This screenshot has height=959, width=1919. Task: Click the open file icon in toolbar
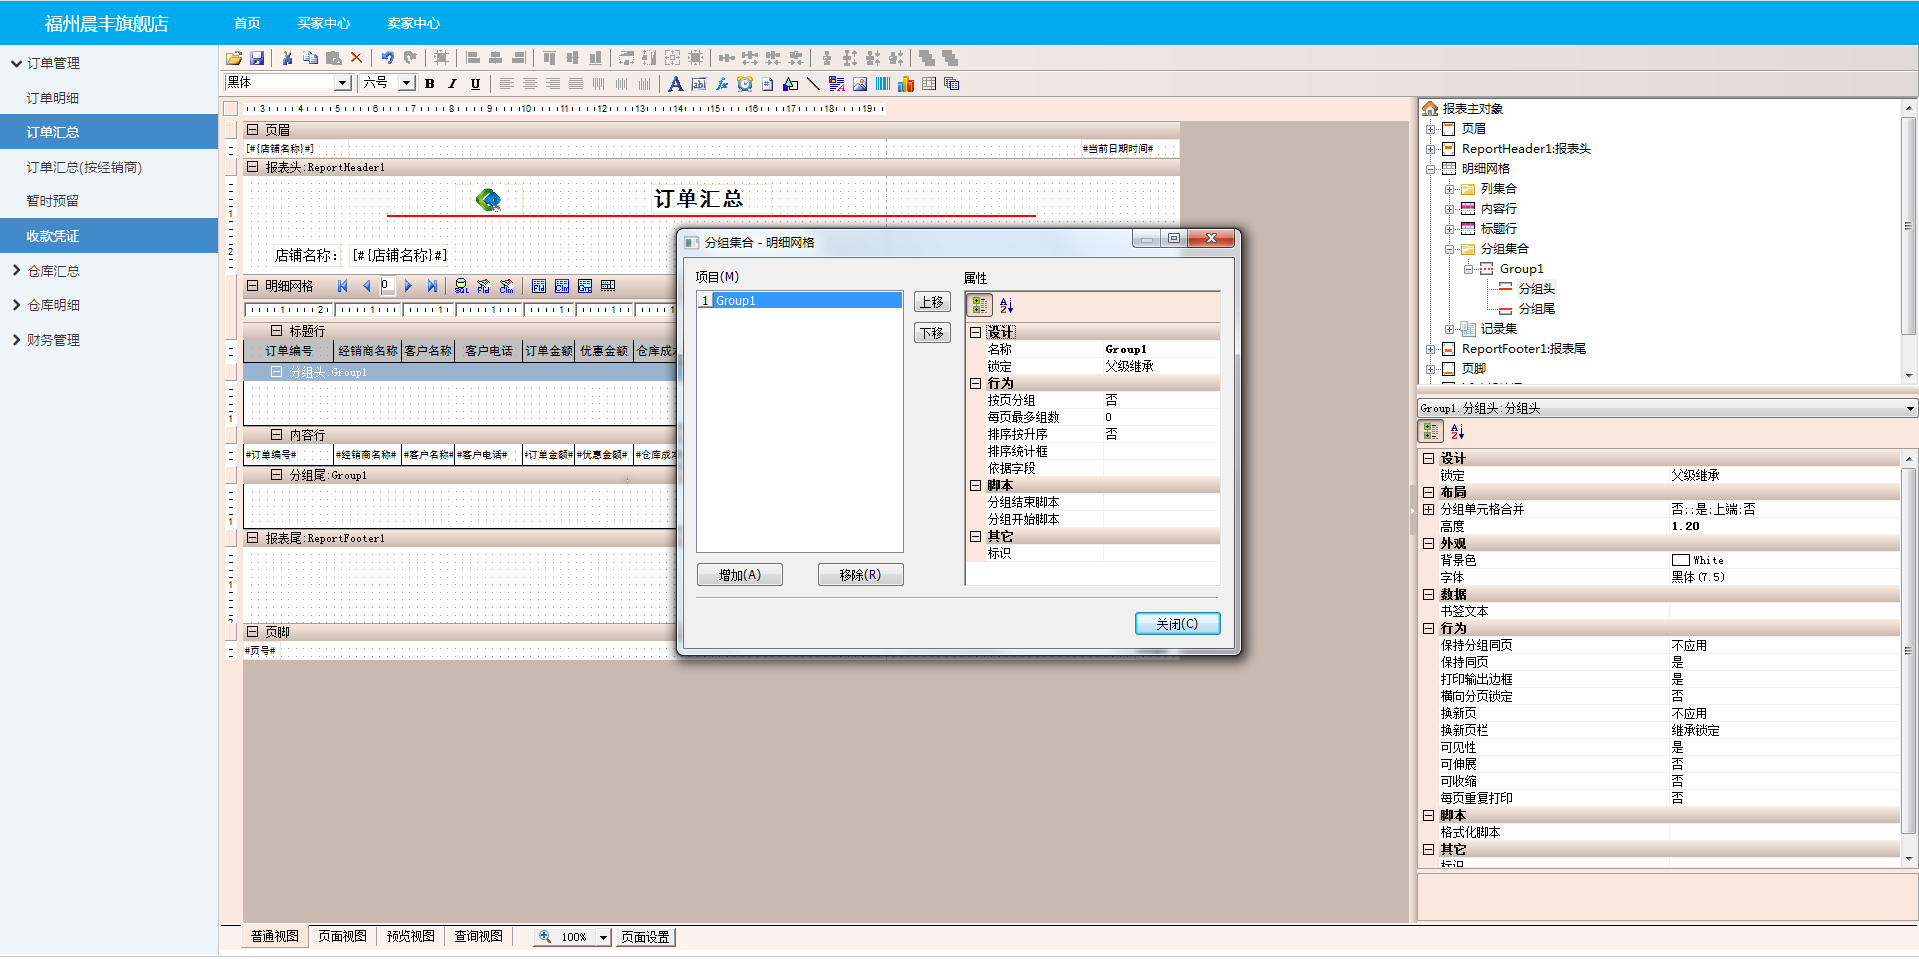click(234, 58)
